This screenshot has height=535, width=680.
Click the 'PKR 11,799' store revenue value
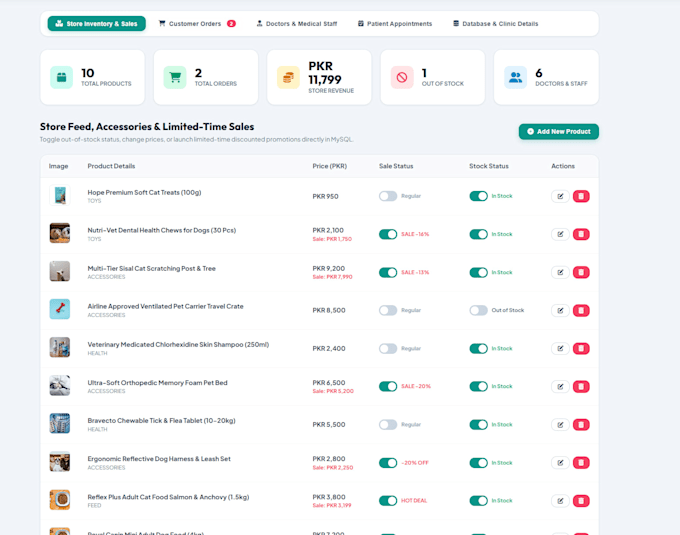(325, 73)
